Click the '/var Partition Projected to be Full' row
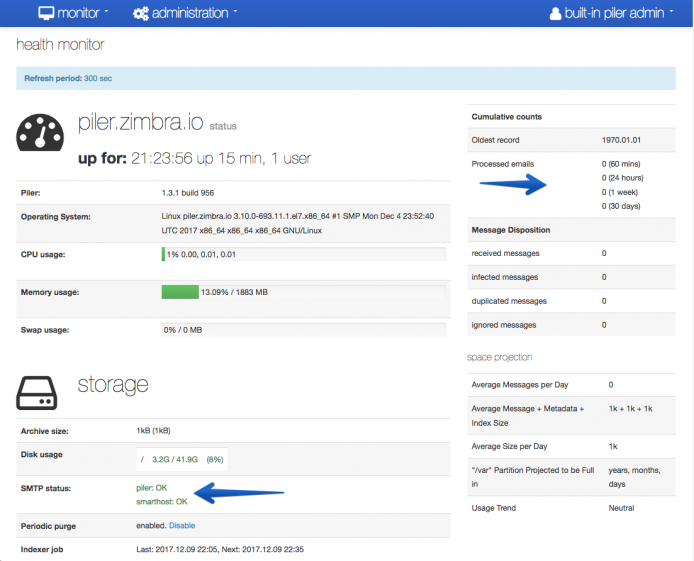This screenshot has height=561, width=694. click(x=571, y=477)
